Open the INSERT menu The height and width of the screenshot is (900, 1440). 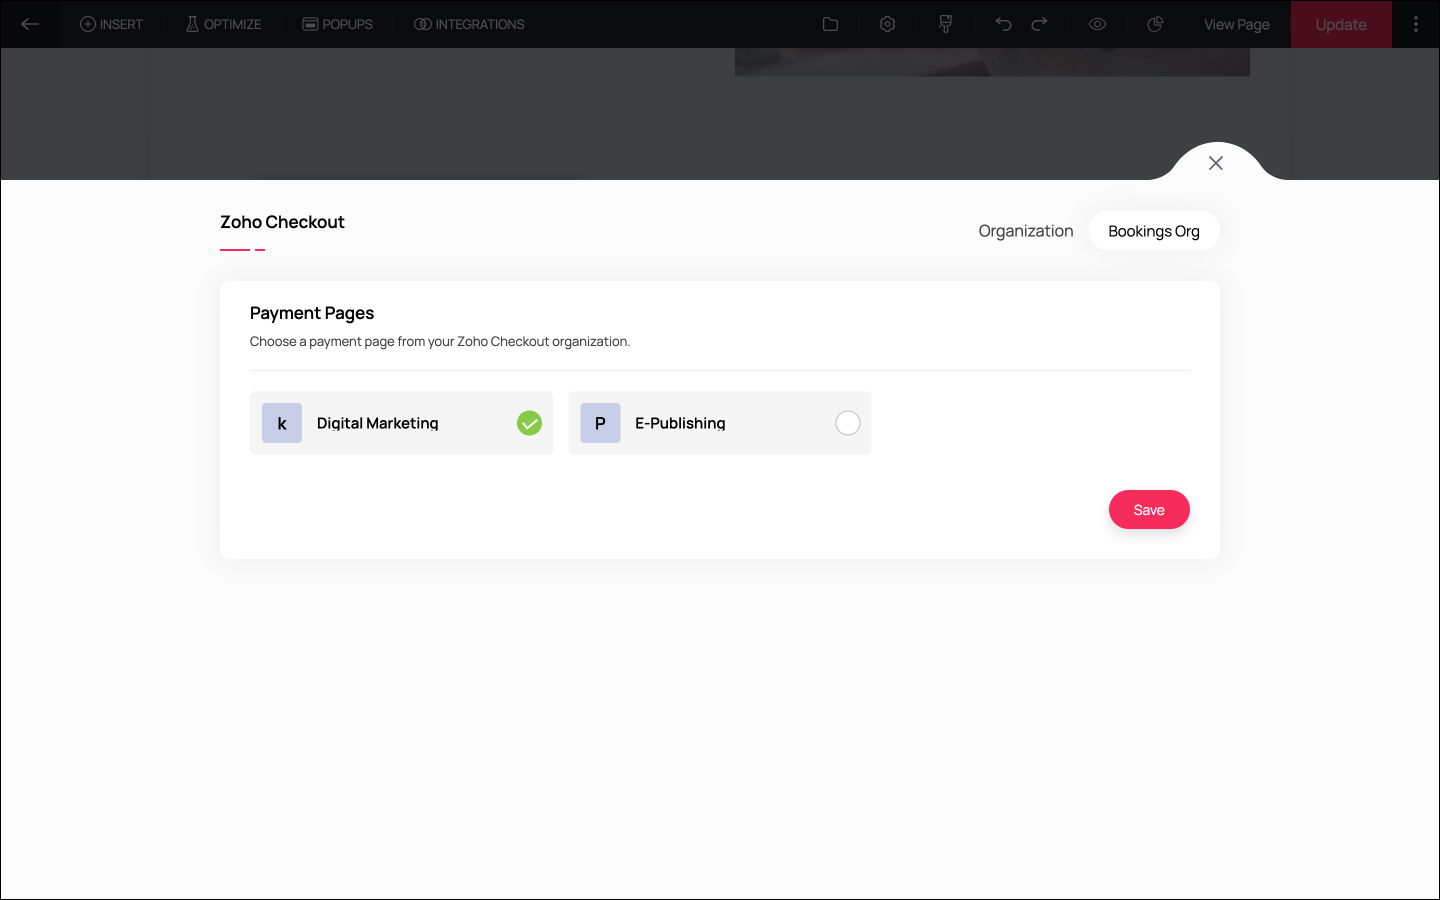(111, 24)
